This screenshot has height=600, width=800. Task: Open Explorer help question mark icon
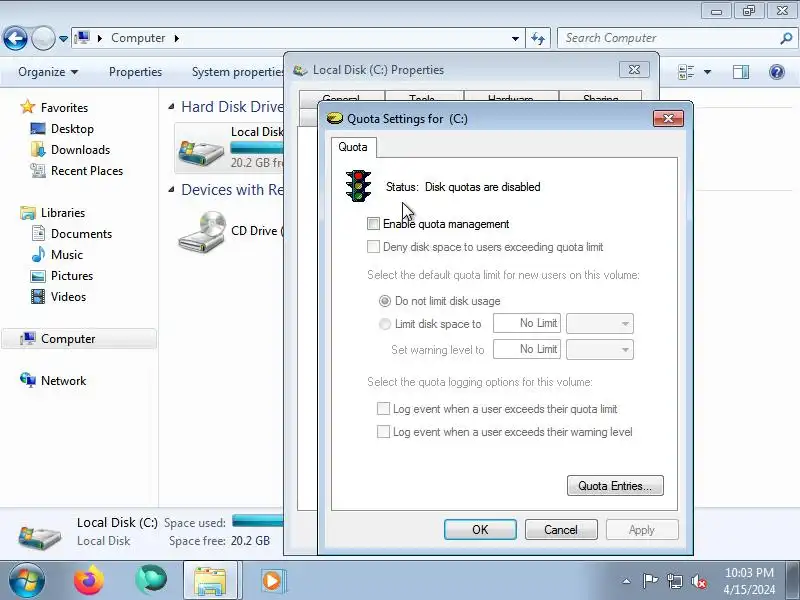(x=777, y=72)
